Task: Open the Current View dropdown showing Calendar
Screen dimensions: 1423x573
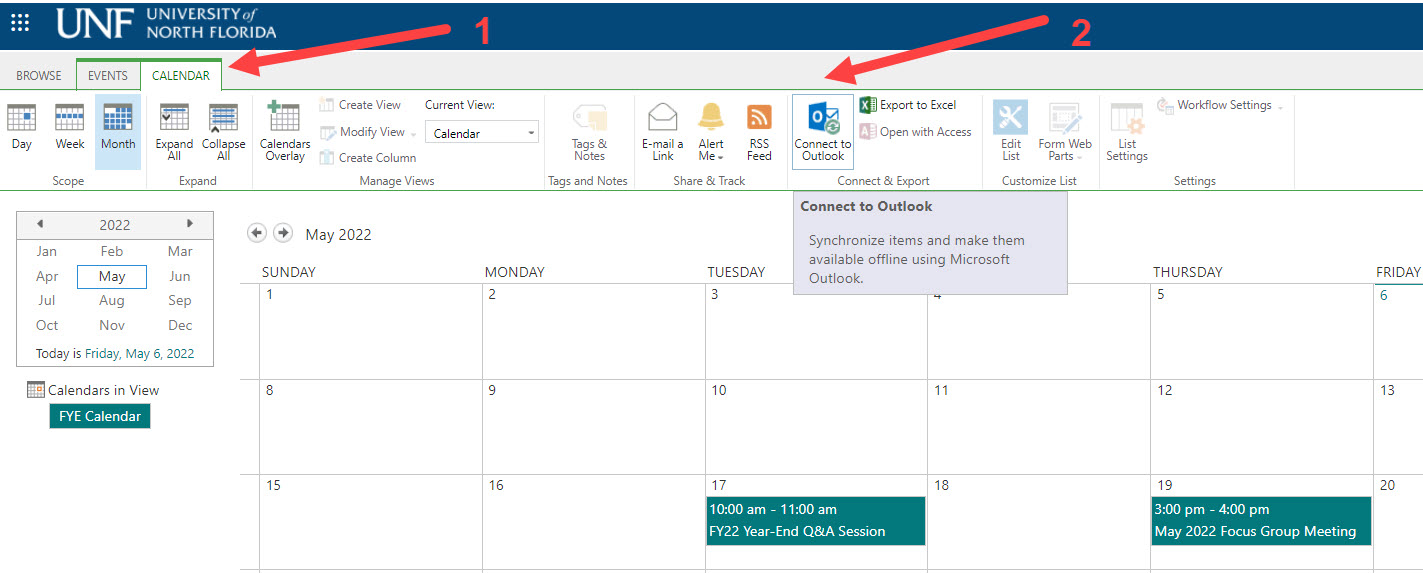Action: tap(482, 133)
